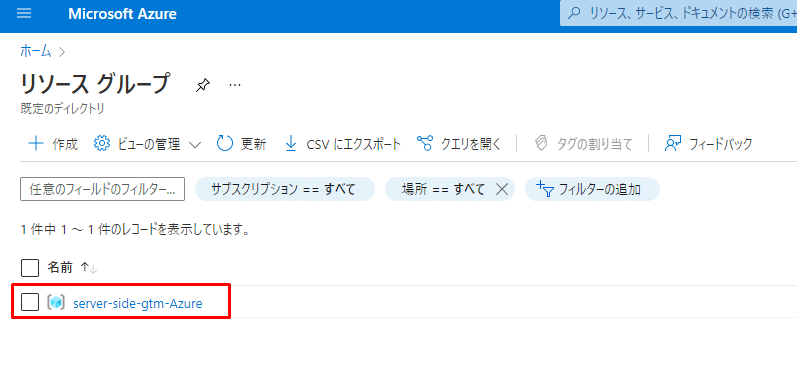Click the circular refresh icon
797x382 pixels.
pos(225,144)
